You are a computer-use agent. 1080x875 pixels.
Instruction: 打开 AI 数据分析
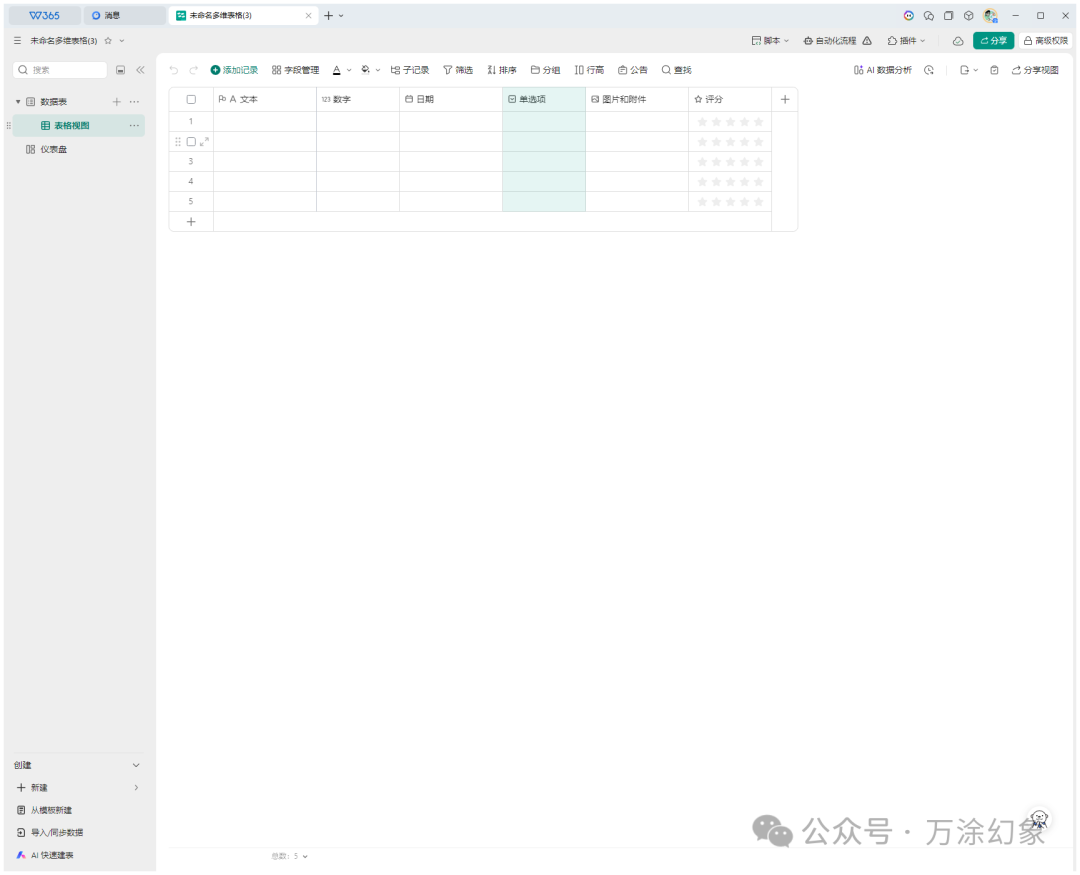pyautogui.click(x=884, y=70)
